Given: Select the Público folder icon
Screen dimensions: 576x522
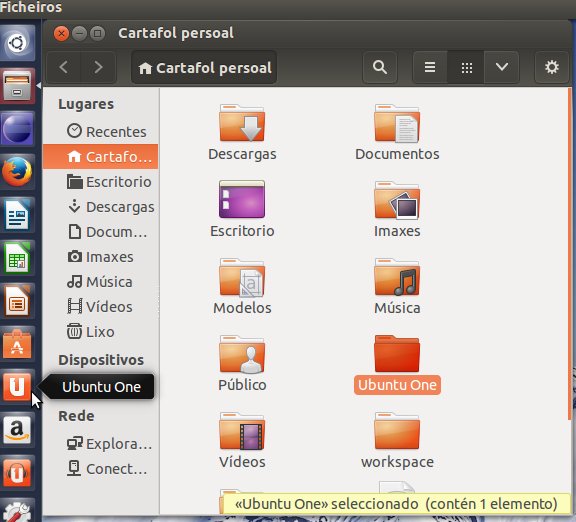Looking at the screenshot, I should 242,354.
